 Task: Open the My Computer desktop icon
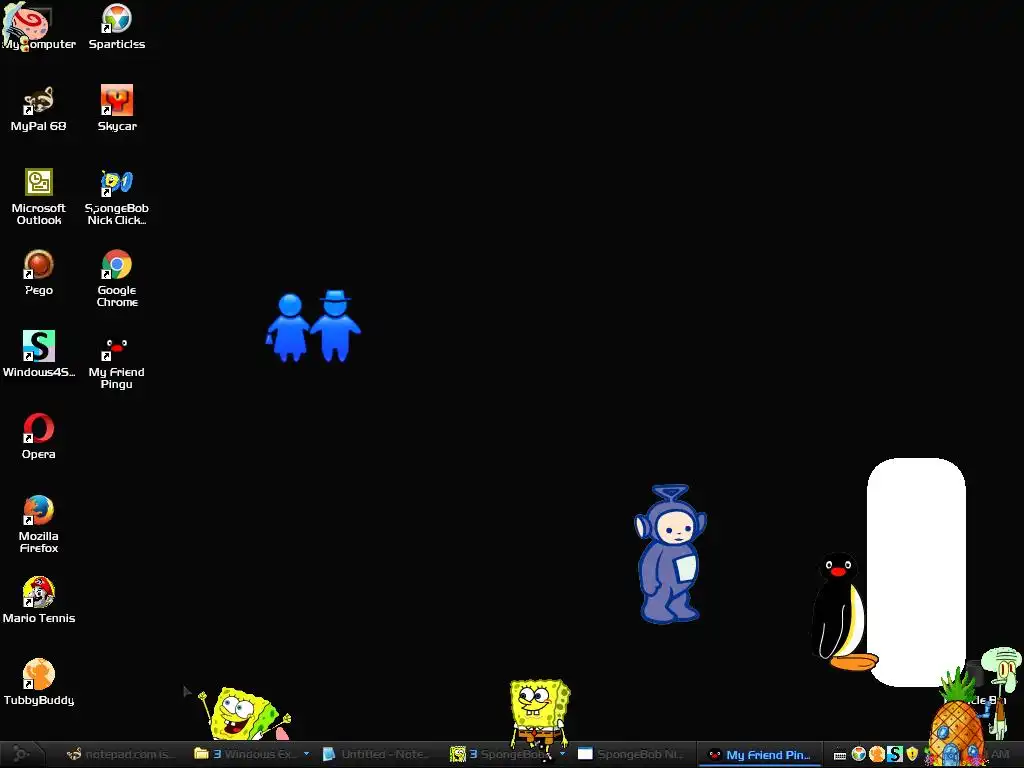(x=38, y=27)
